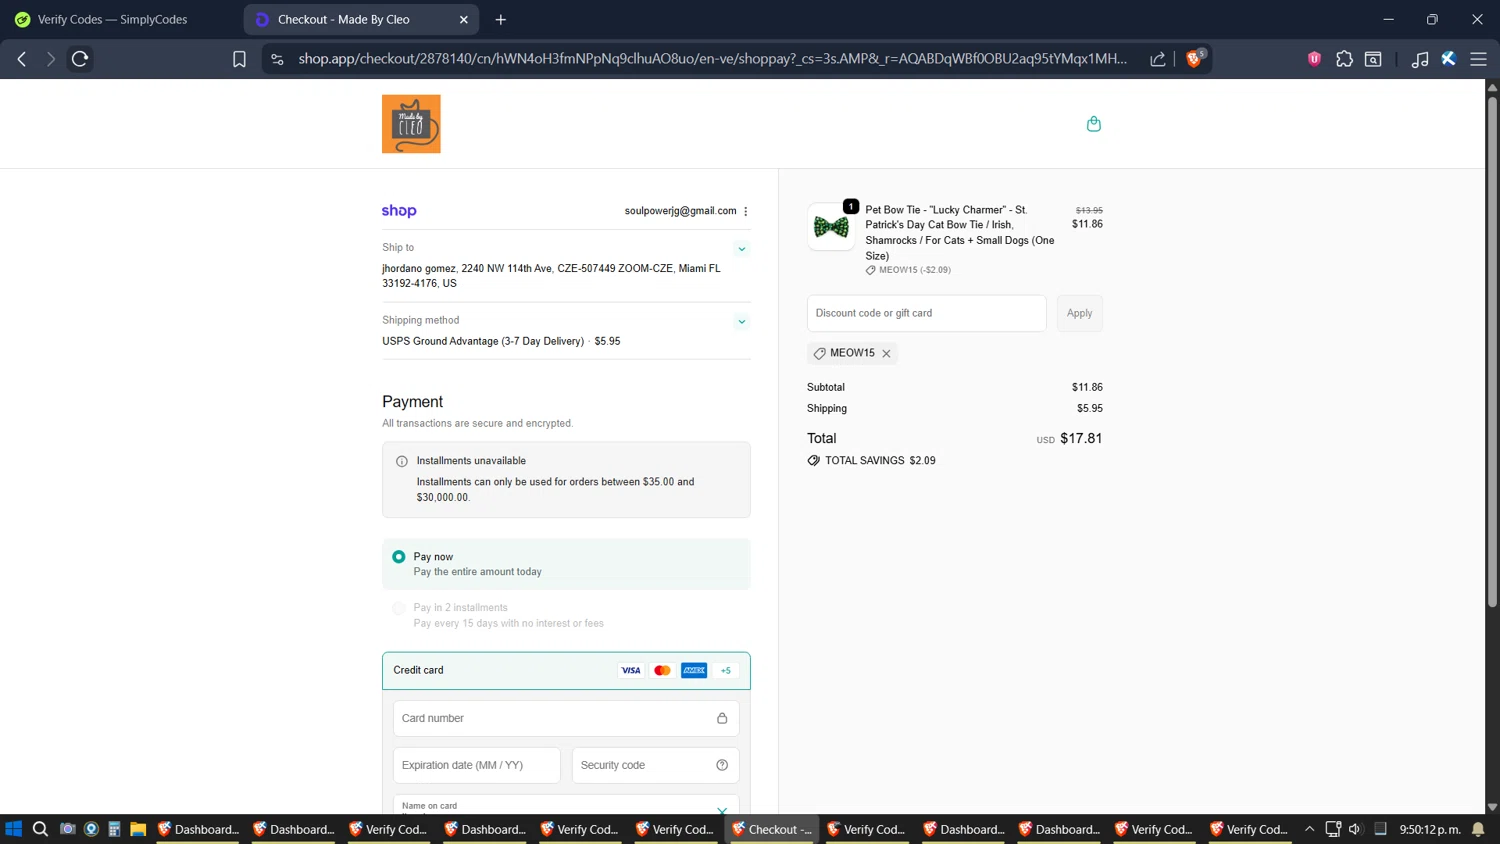This screenshot has height=844, width=1500.
Task: Open File Explorer from taskbar
Action: pyautogui.click(x=138, y=829)
